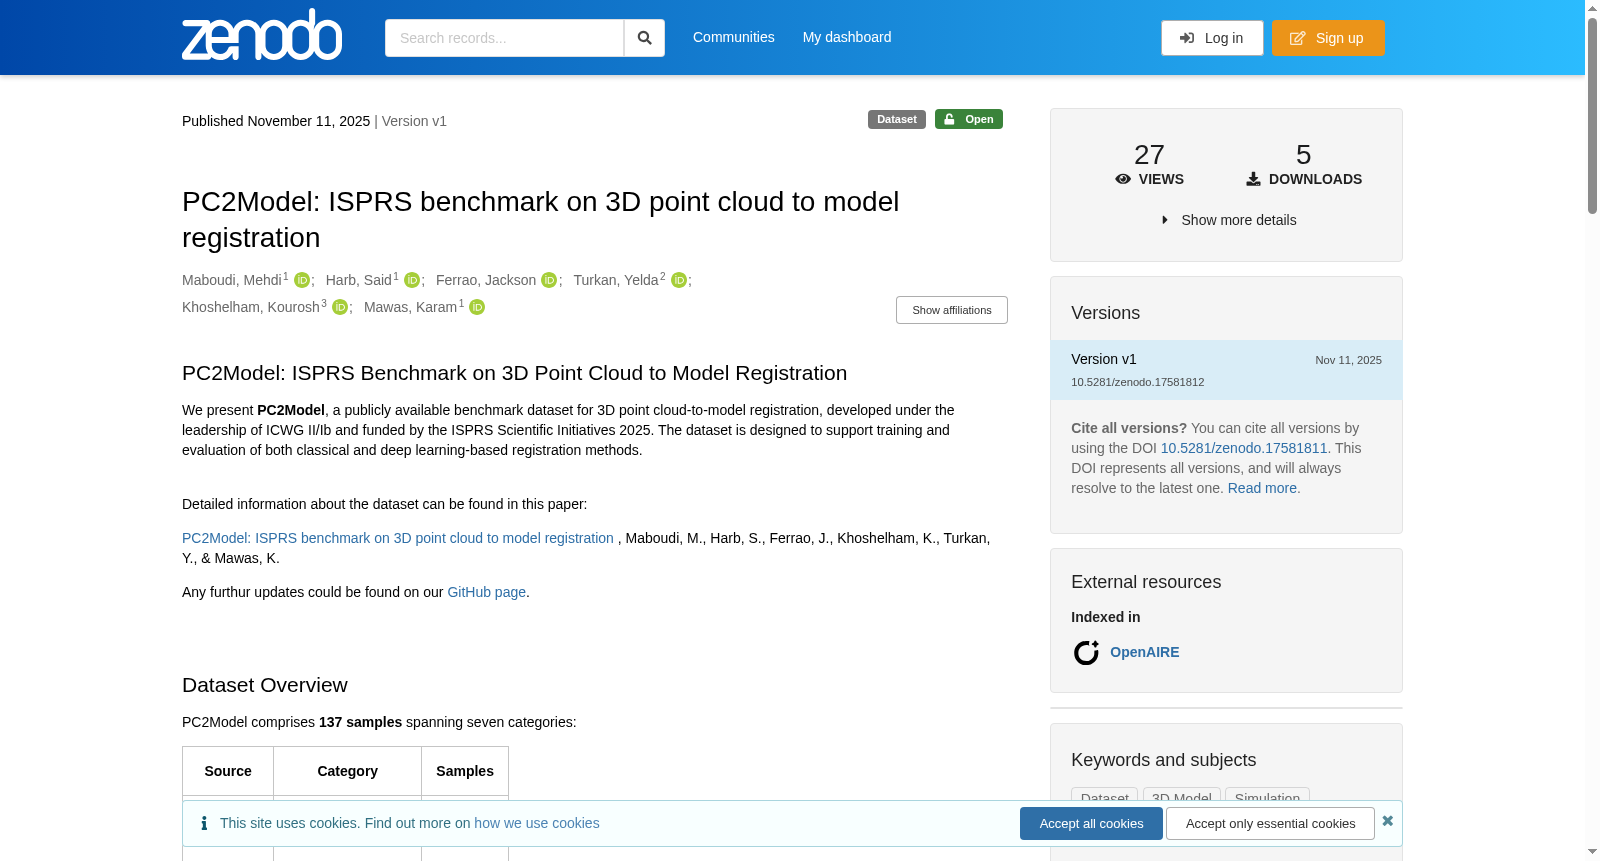Click author Khoshelham, Kourosh
The width and height of the screenshot is (1600, 861).
[x=251, y=307]
